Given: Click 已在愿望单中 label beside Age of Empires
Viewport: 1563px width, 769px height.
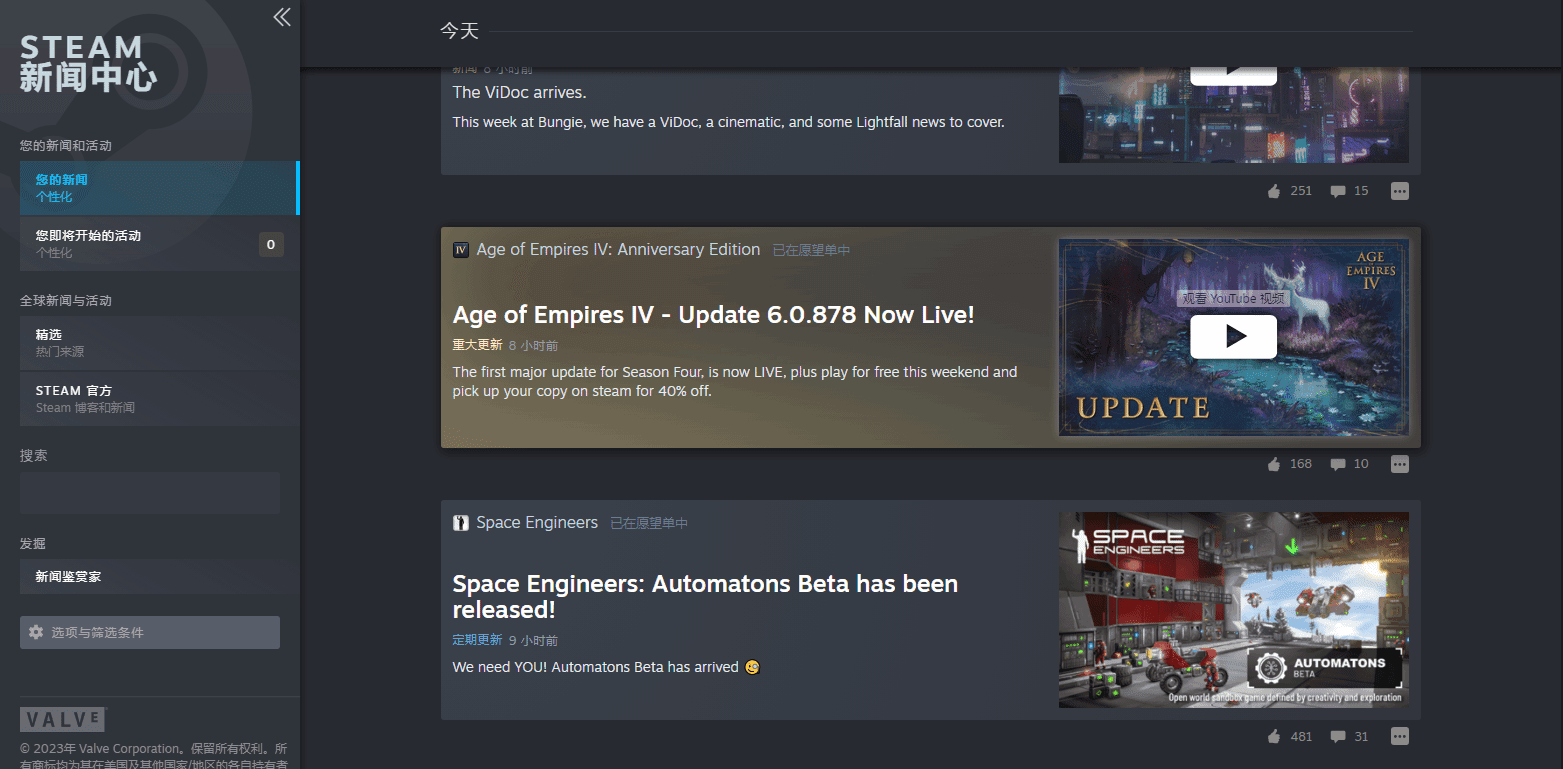Looking at the screenshot, I should tap(811, 250).
